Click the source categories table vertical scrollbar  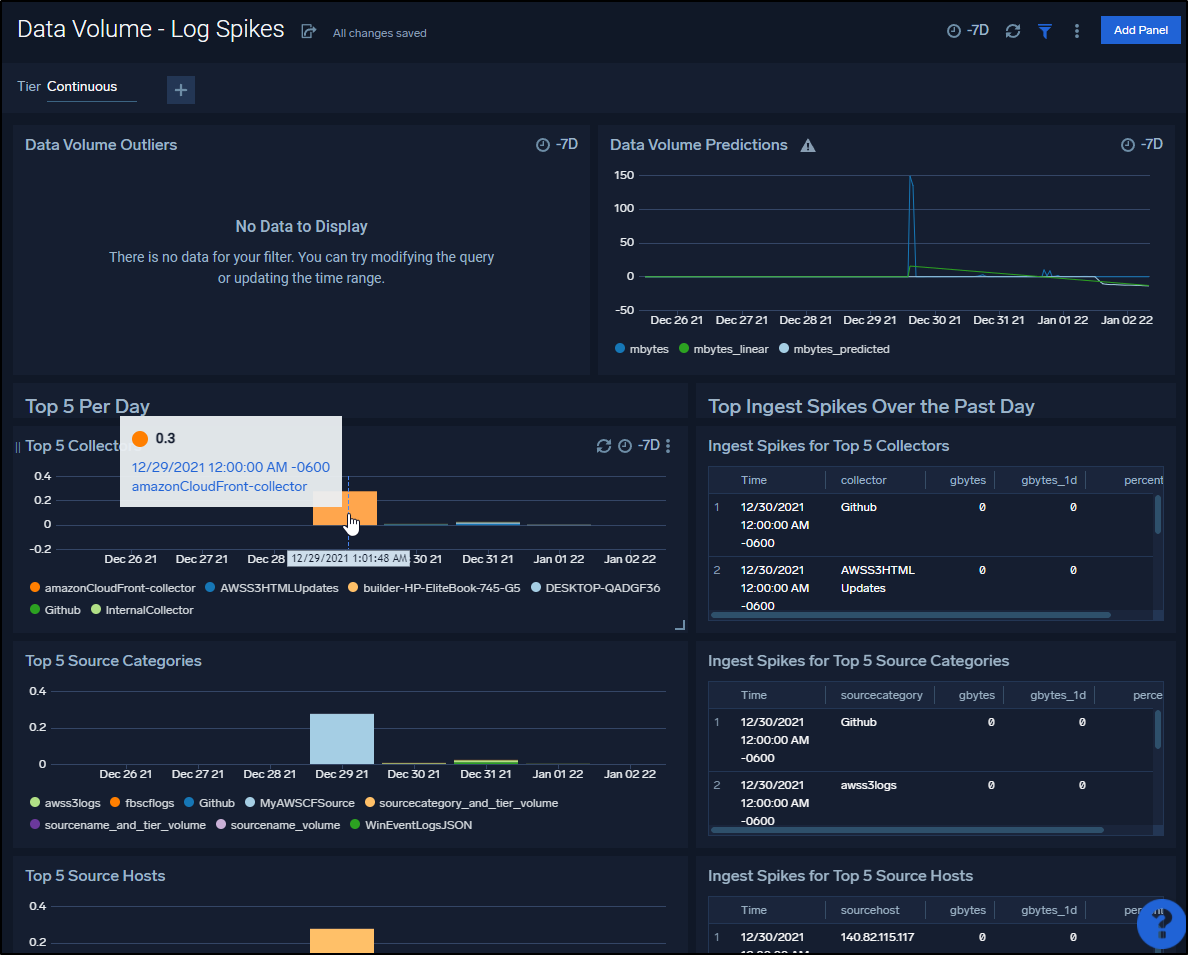[x=1158, y=730]
